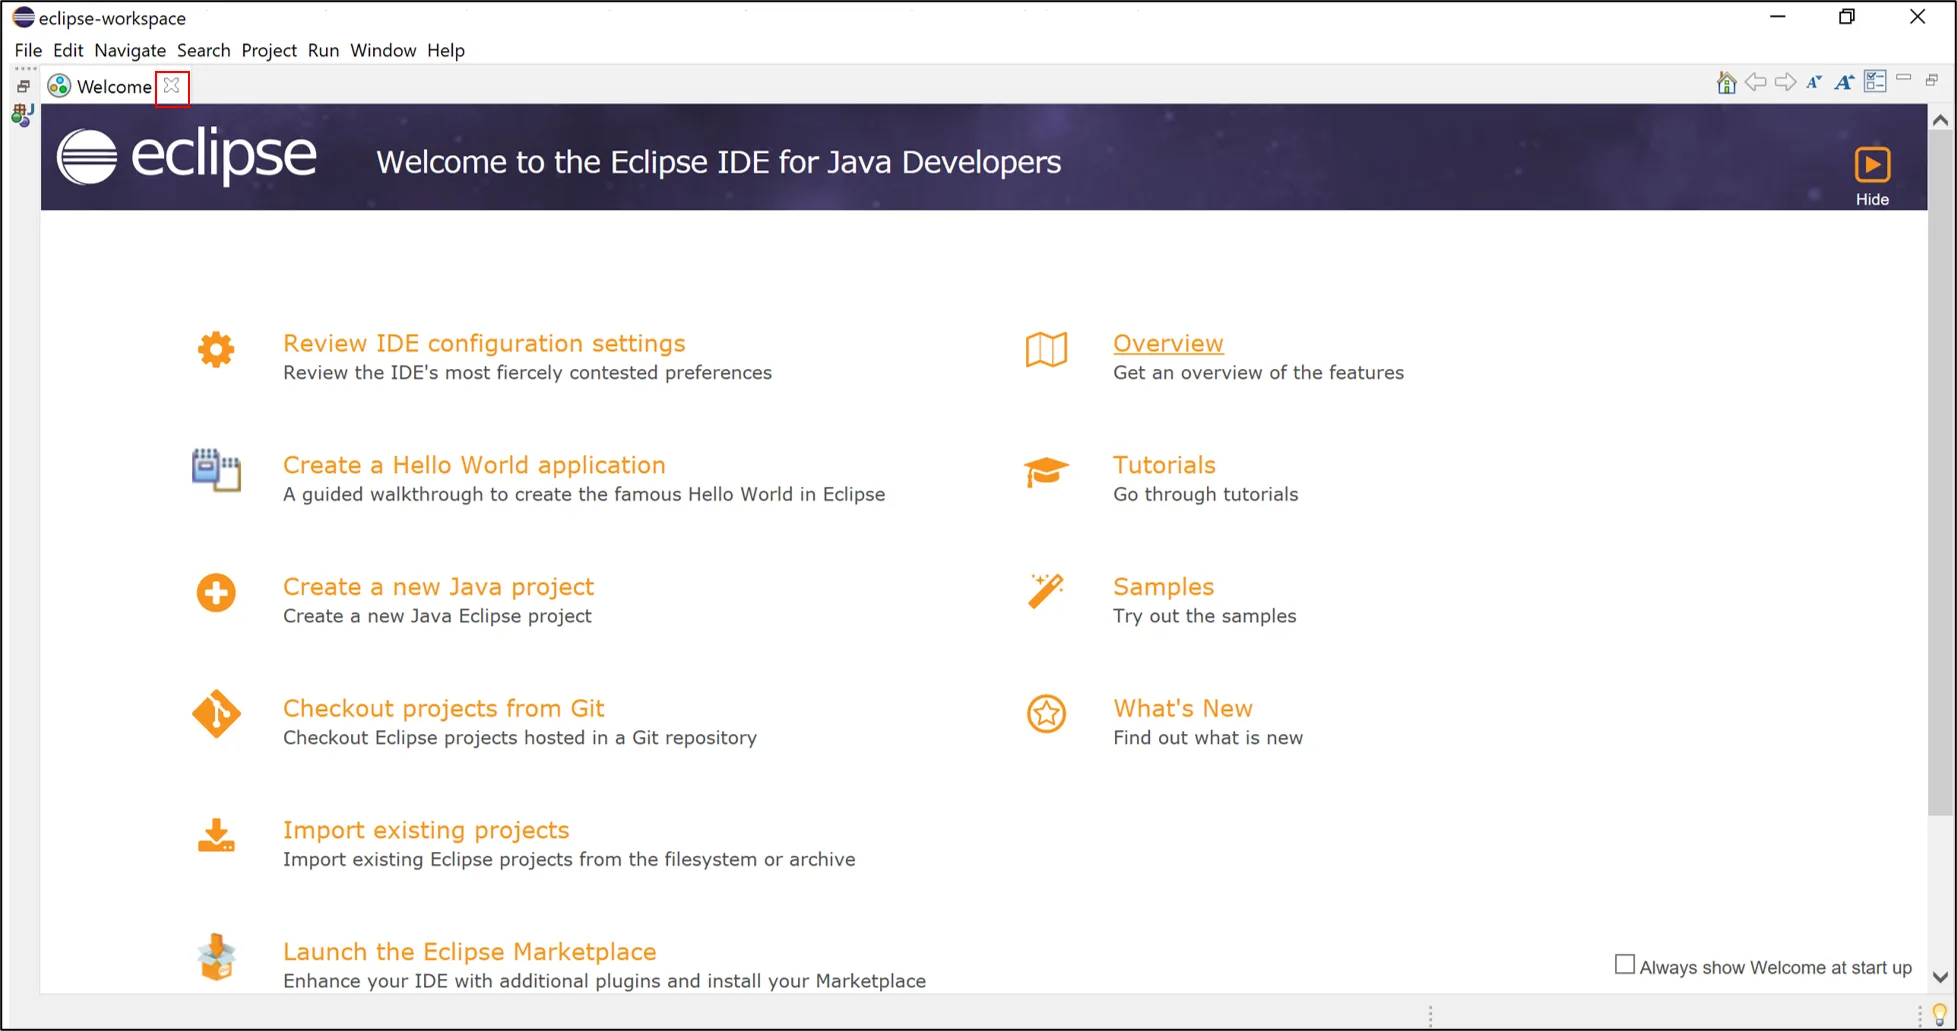Open the Project menu
1957x1031 pixels.
(x=269, y=50)
